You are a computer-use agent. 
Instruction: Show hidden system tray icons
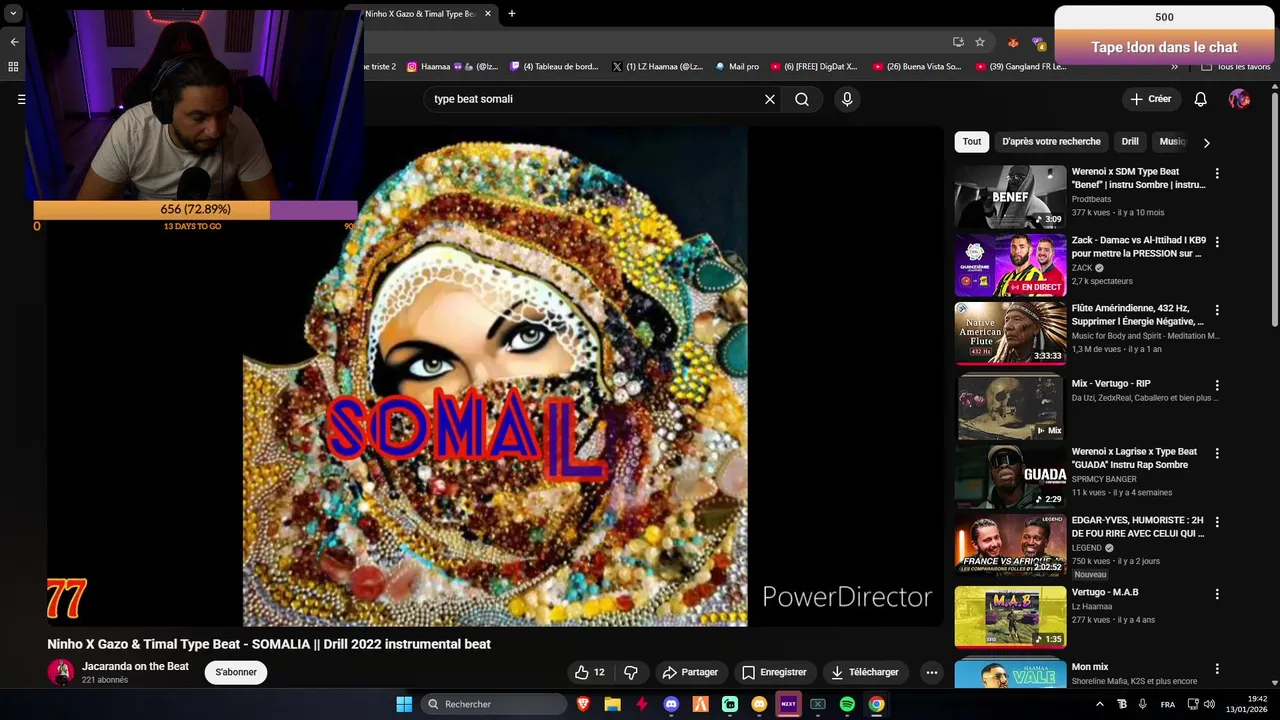(x=1100, y=704)
